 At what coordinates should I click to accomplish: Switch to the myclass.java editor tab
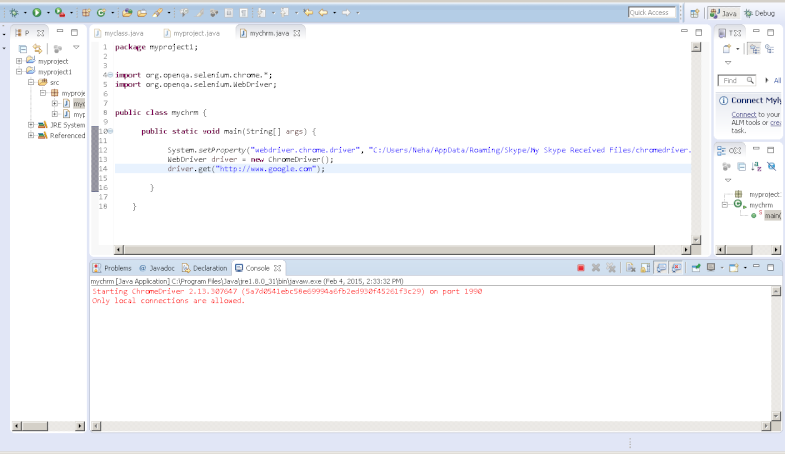(x=119, y=33)
